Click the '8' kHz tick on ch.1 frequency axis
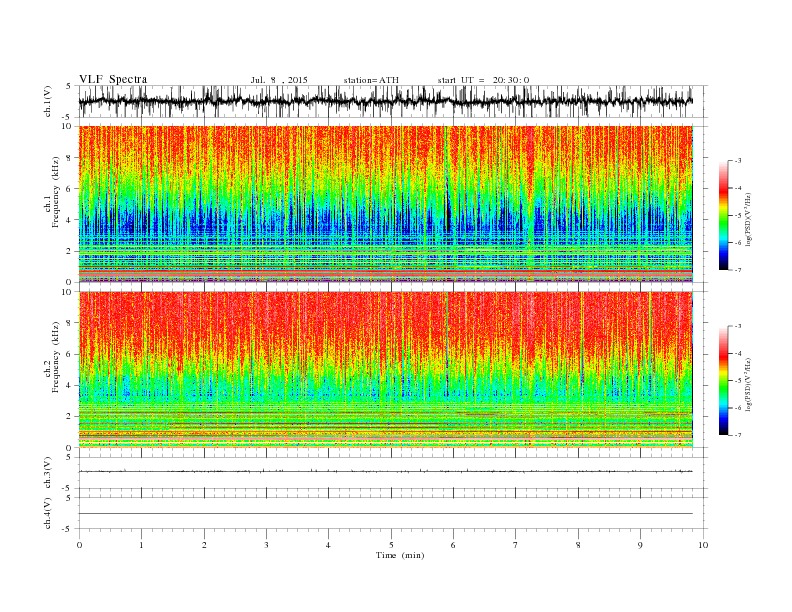The height and width of the screenshot is (612, 792). 69,158
